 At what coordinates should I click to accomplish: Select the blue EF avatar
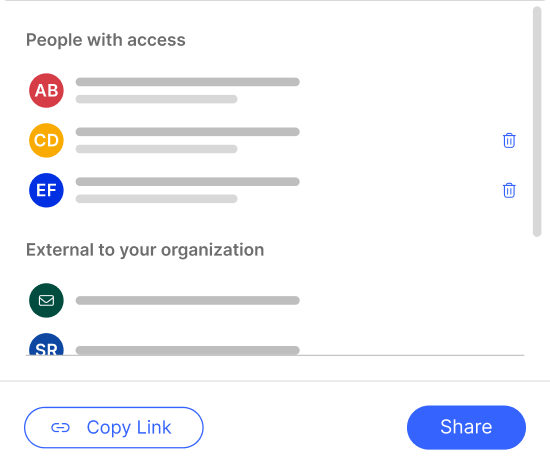pos(46,190)
